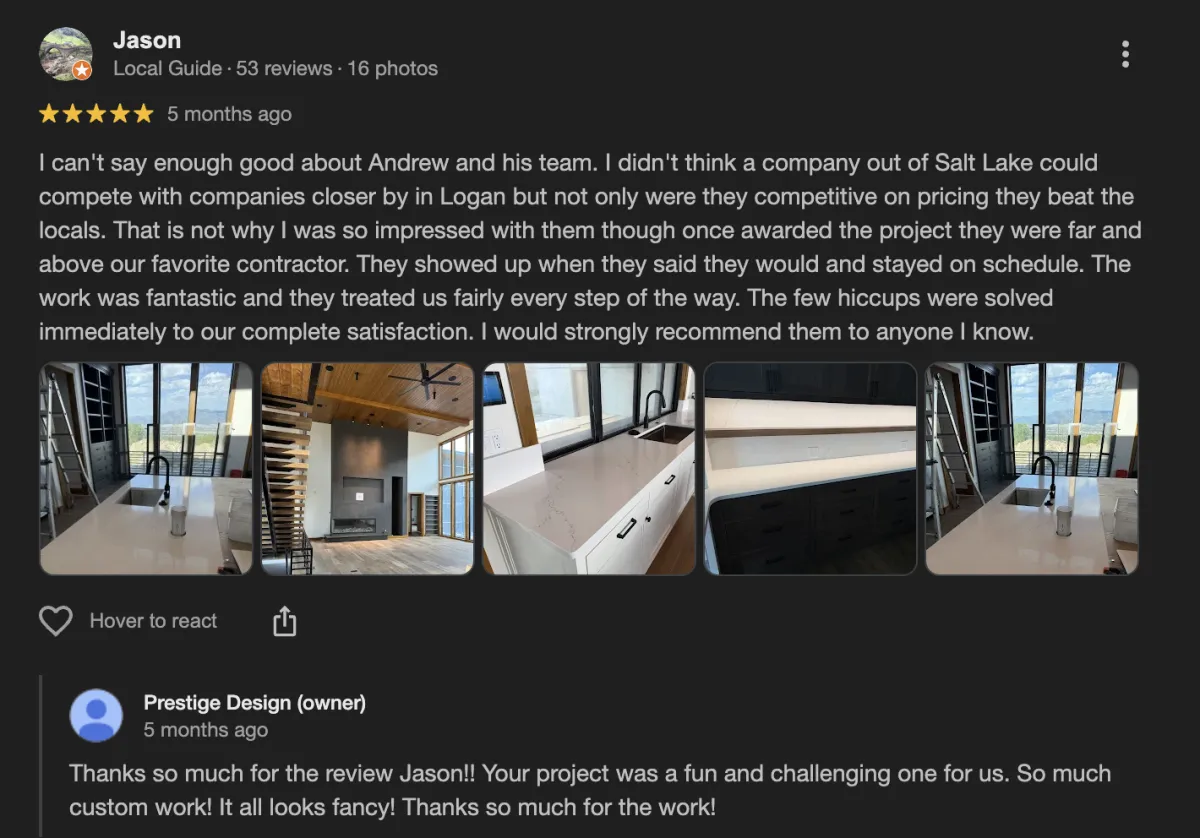Viewport: 1200px width, 838px height.
Task: Click Jason's review text paragraph
Action: pyautogui.click(x=590, y=247)
